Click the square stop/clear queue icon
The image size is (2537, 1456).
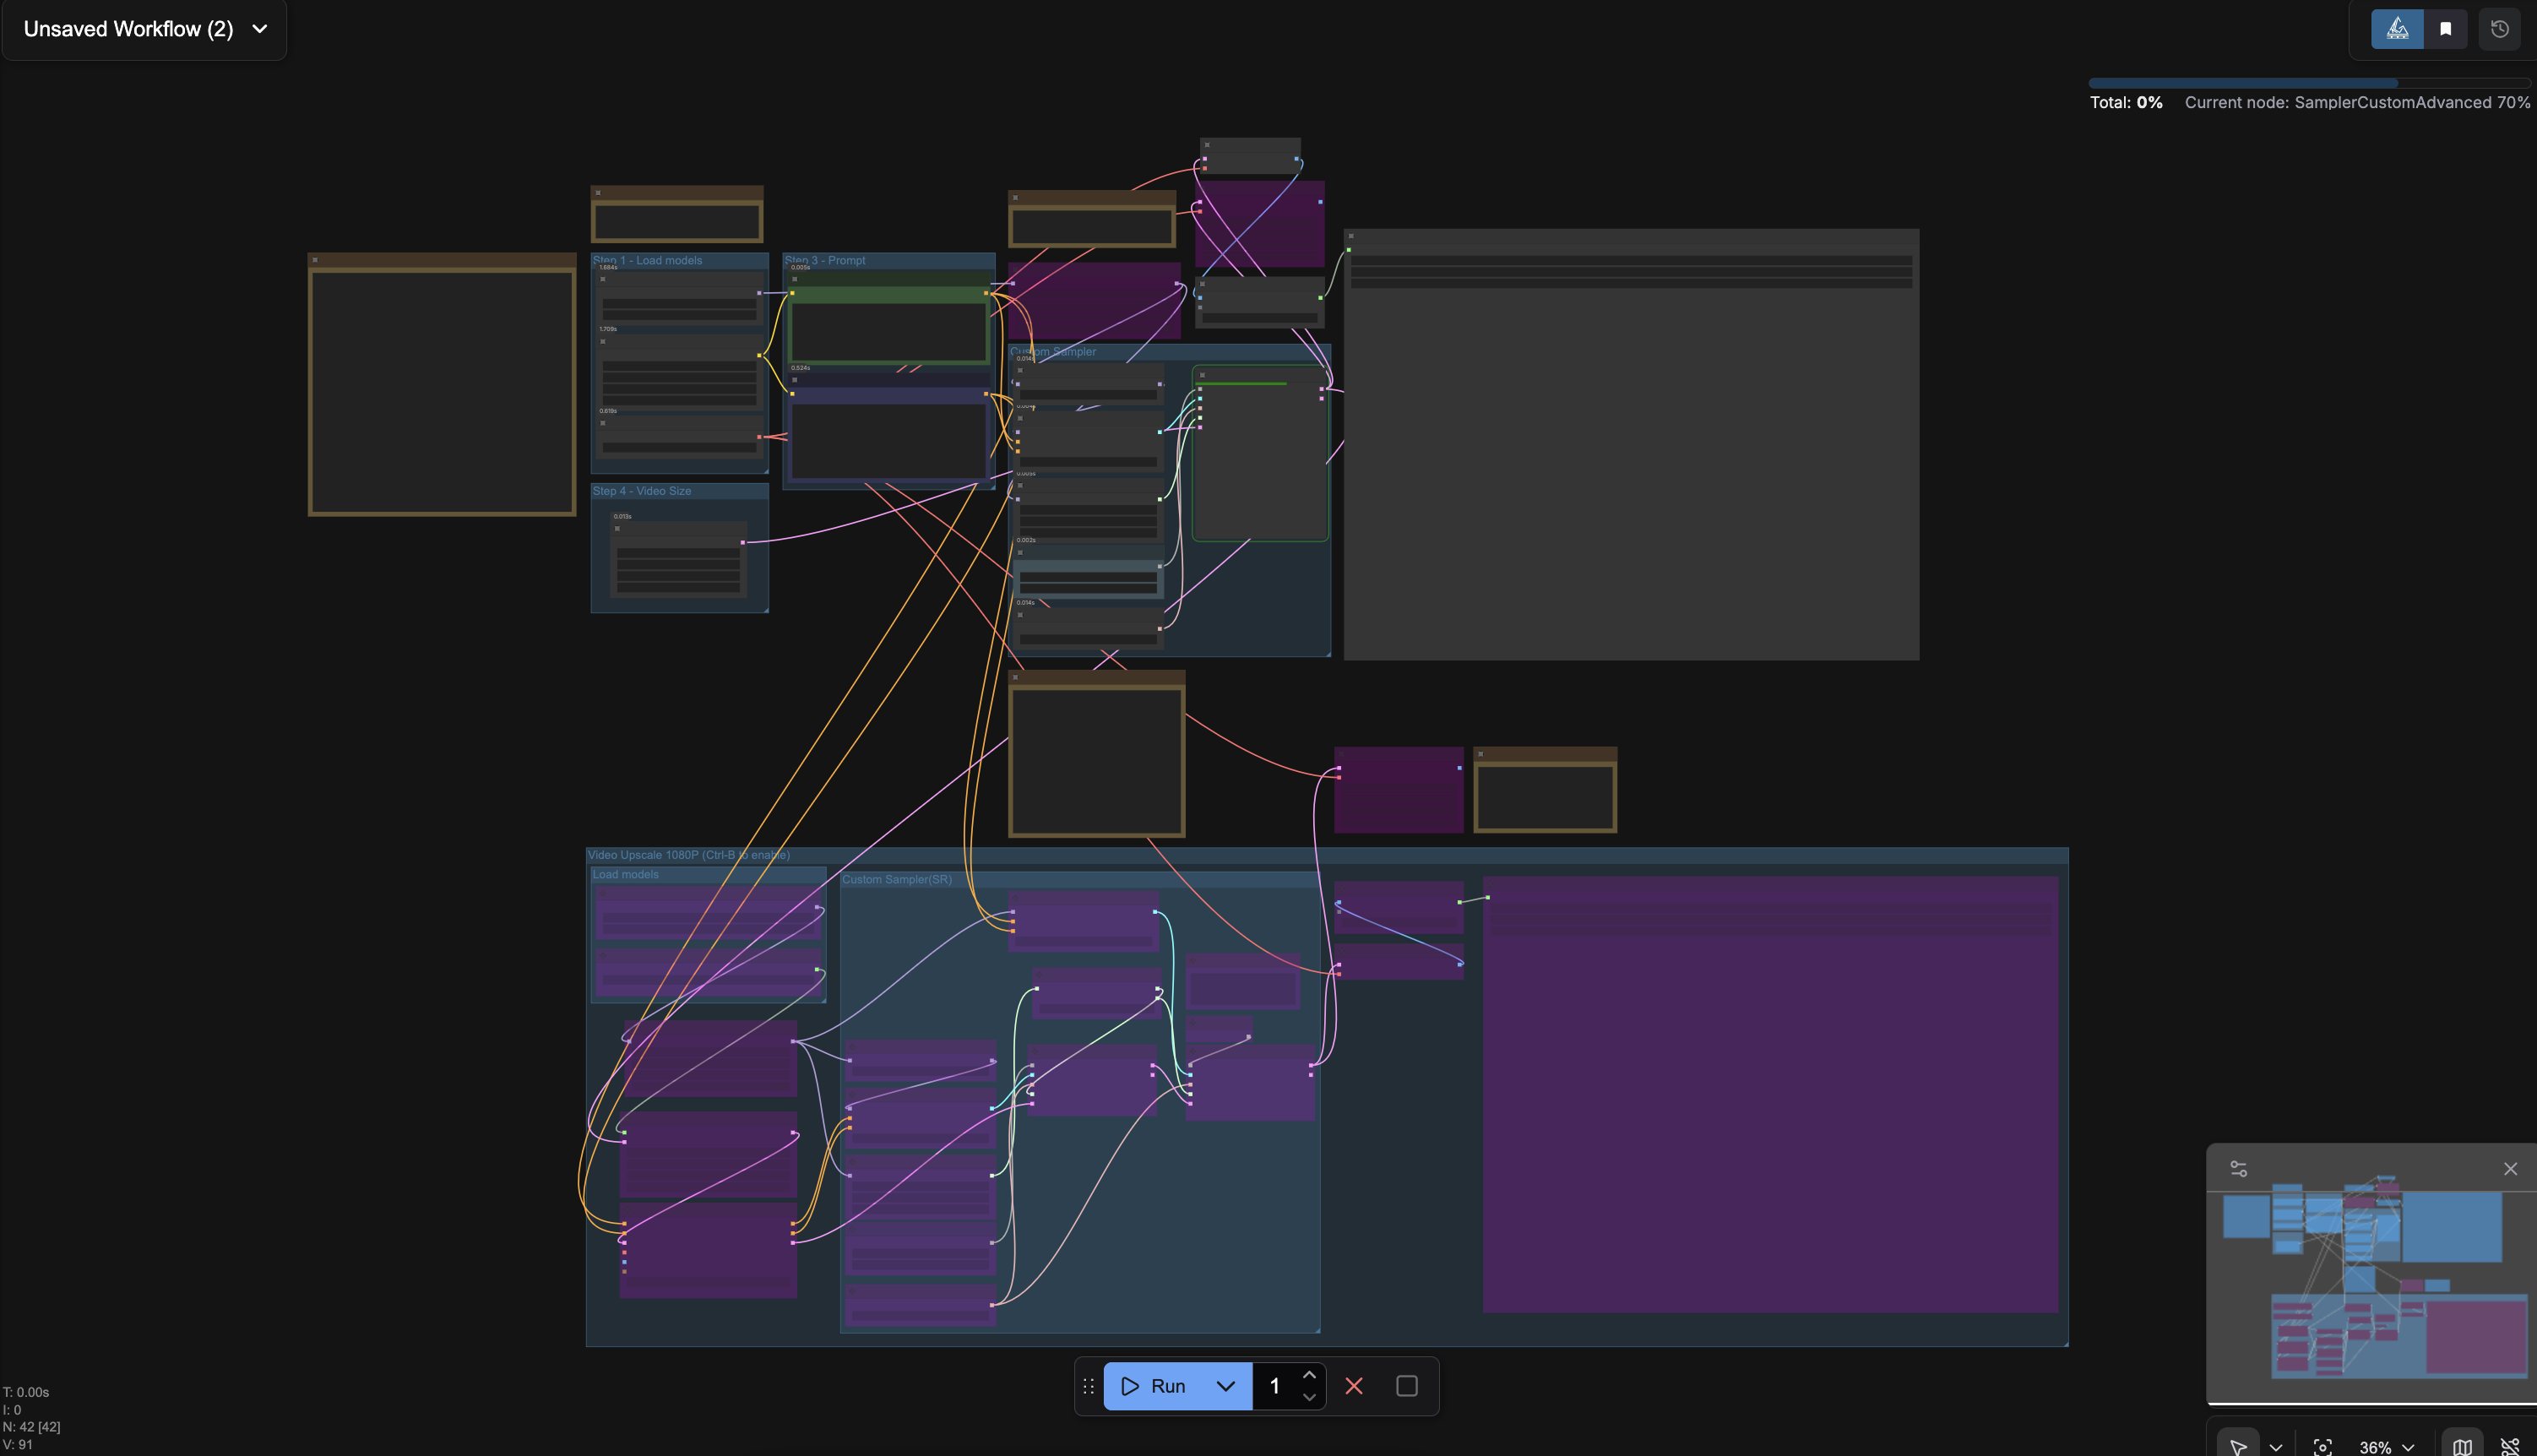(x=1407, y=1386)
